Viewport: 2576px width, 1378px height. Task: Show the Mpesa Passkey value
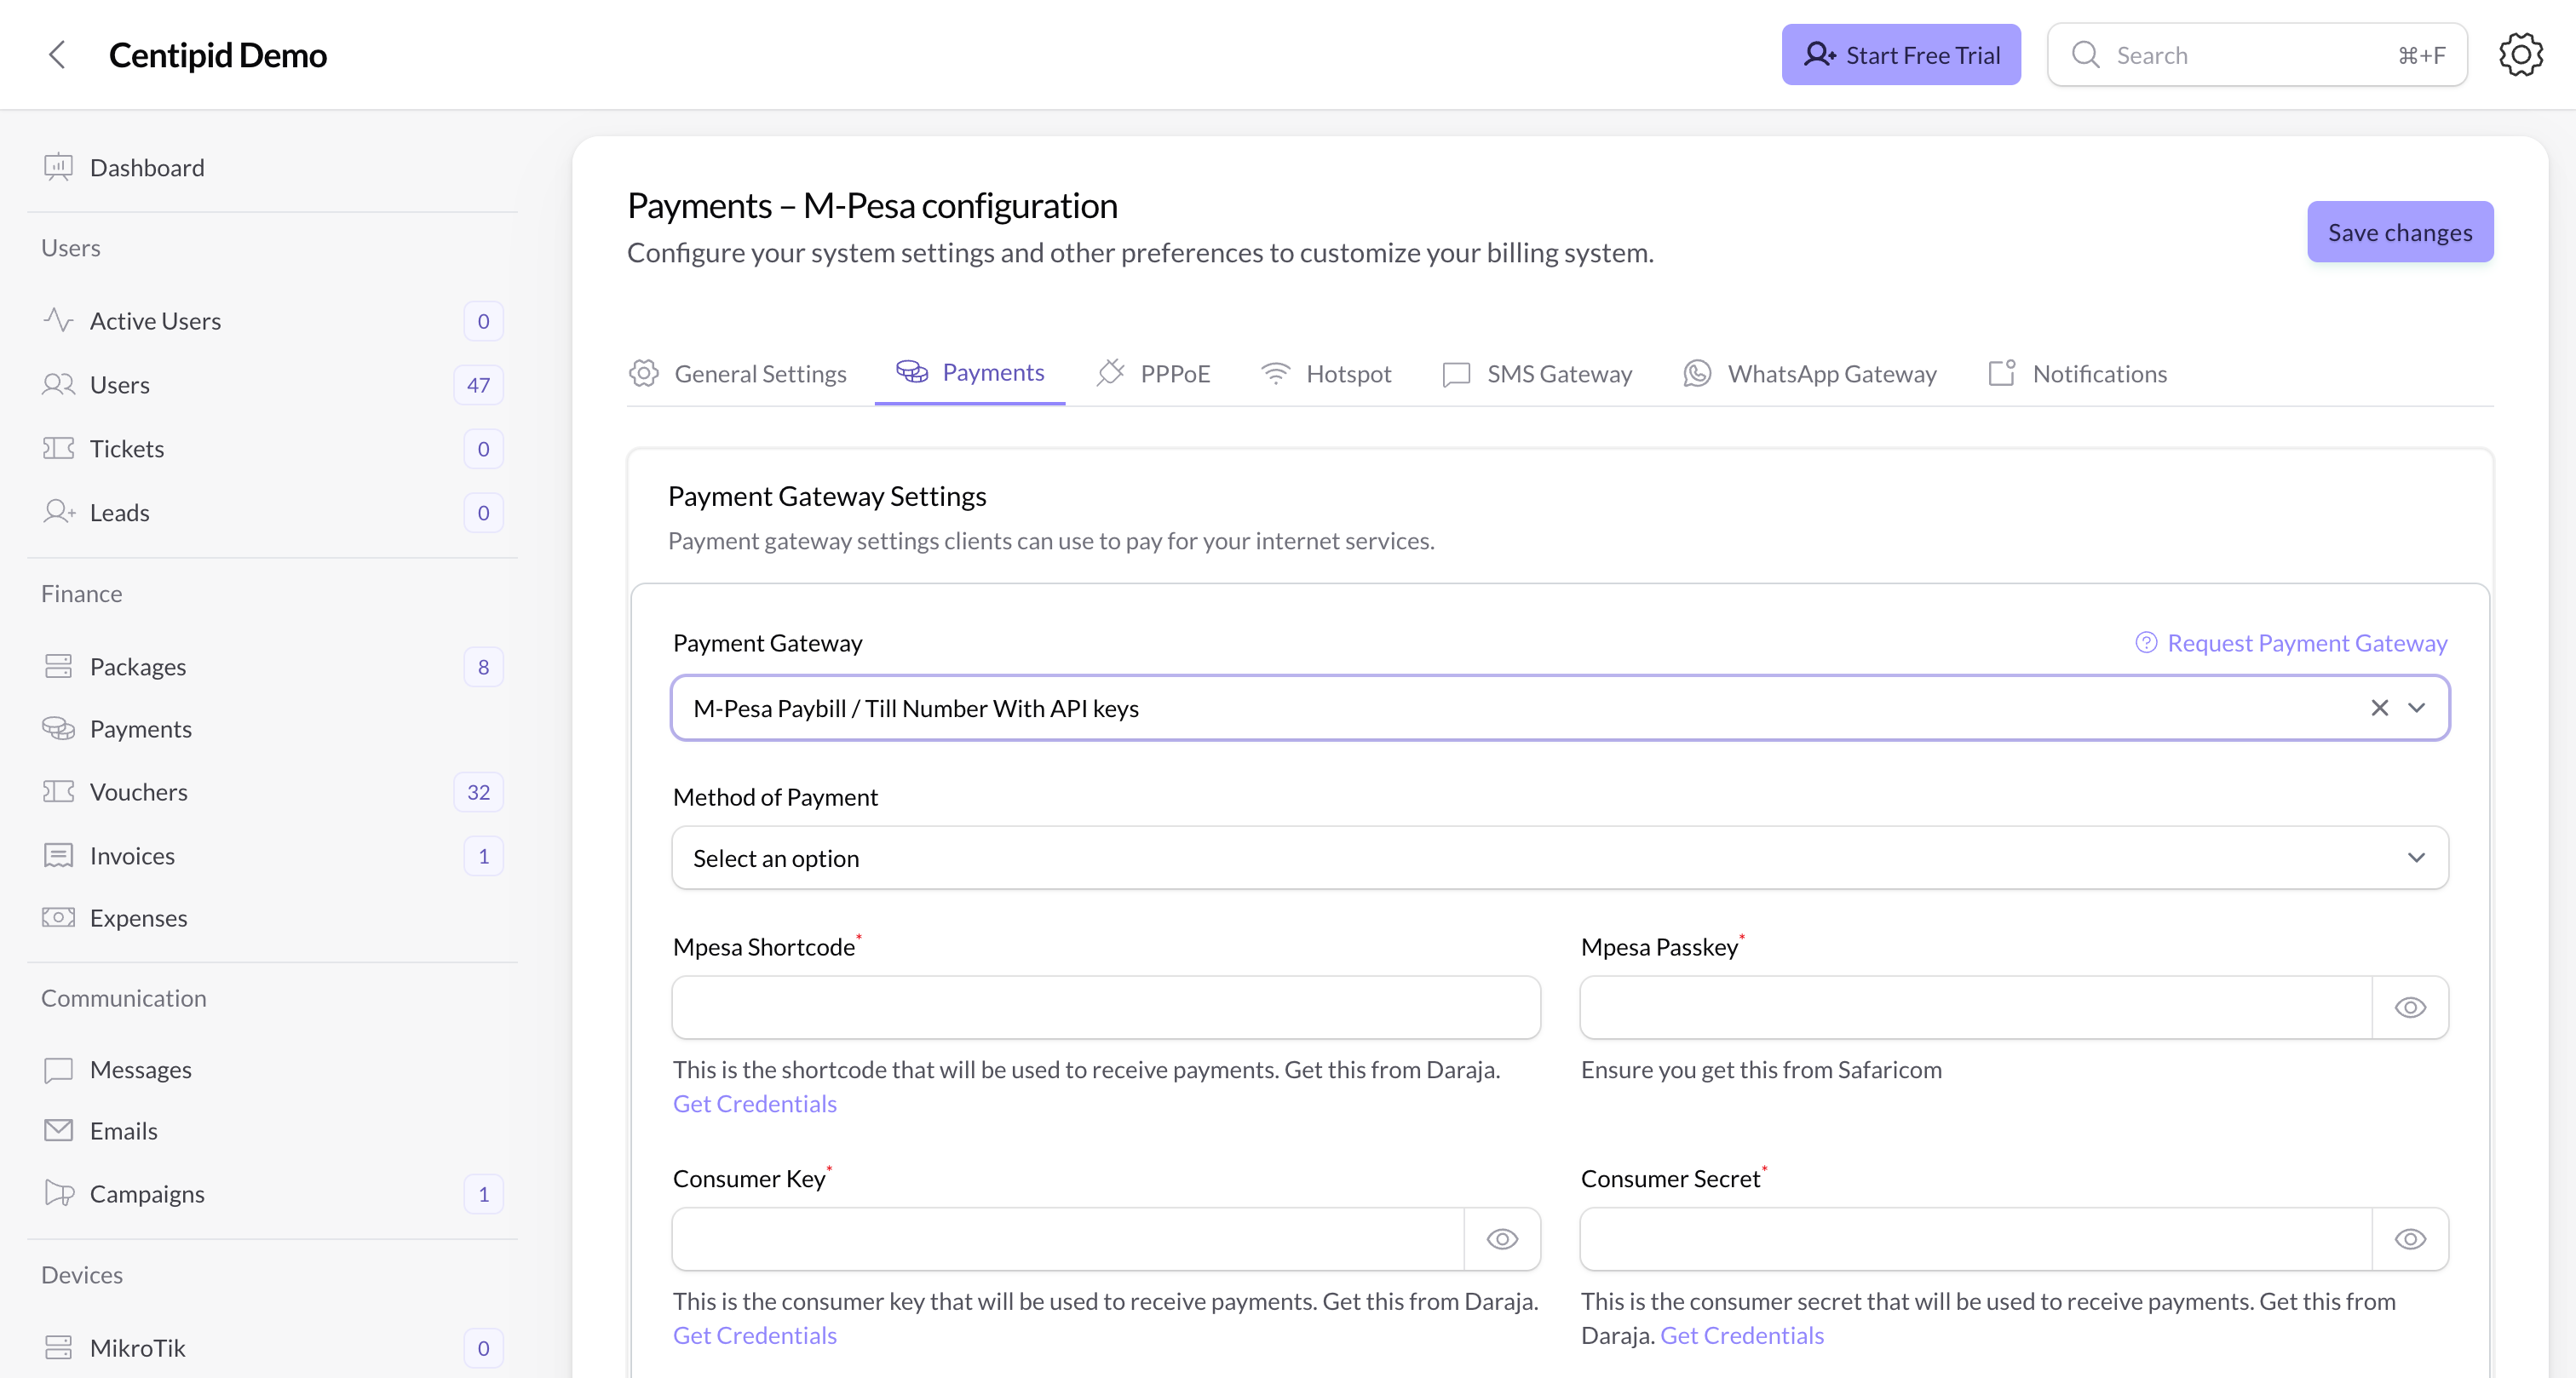[2410, 1007]
